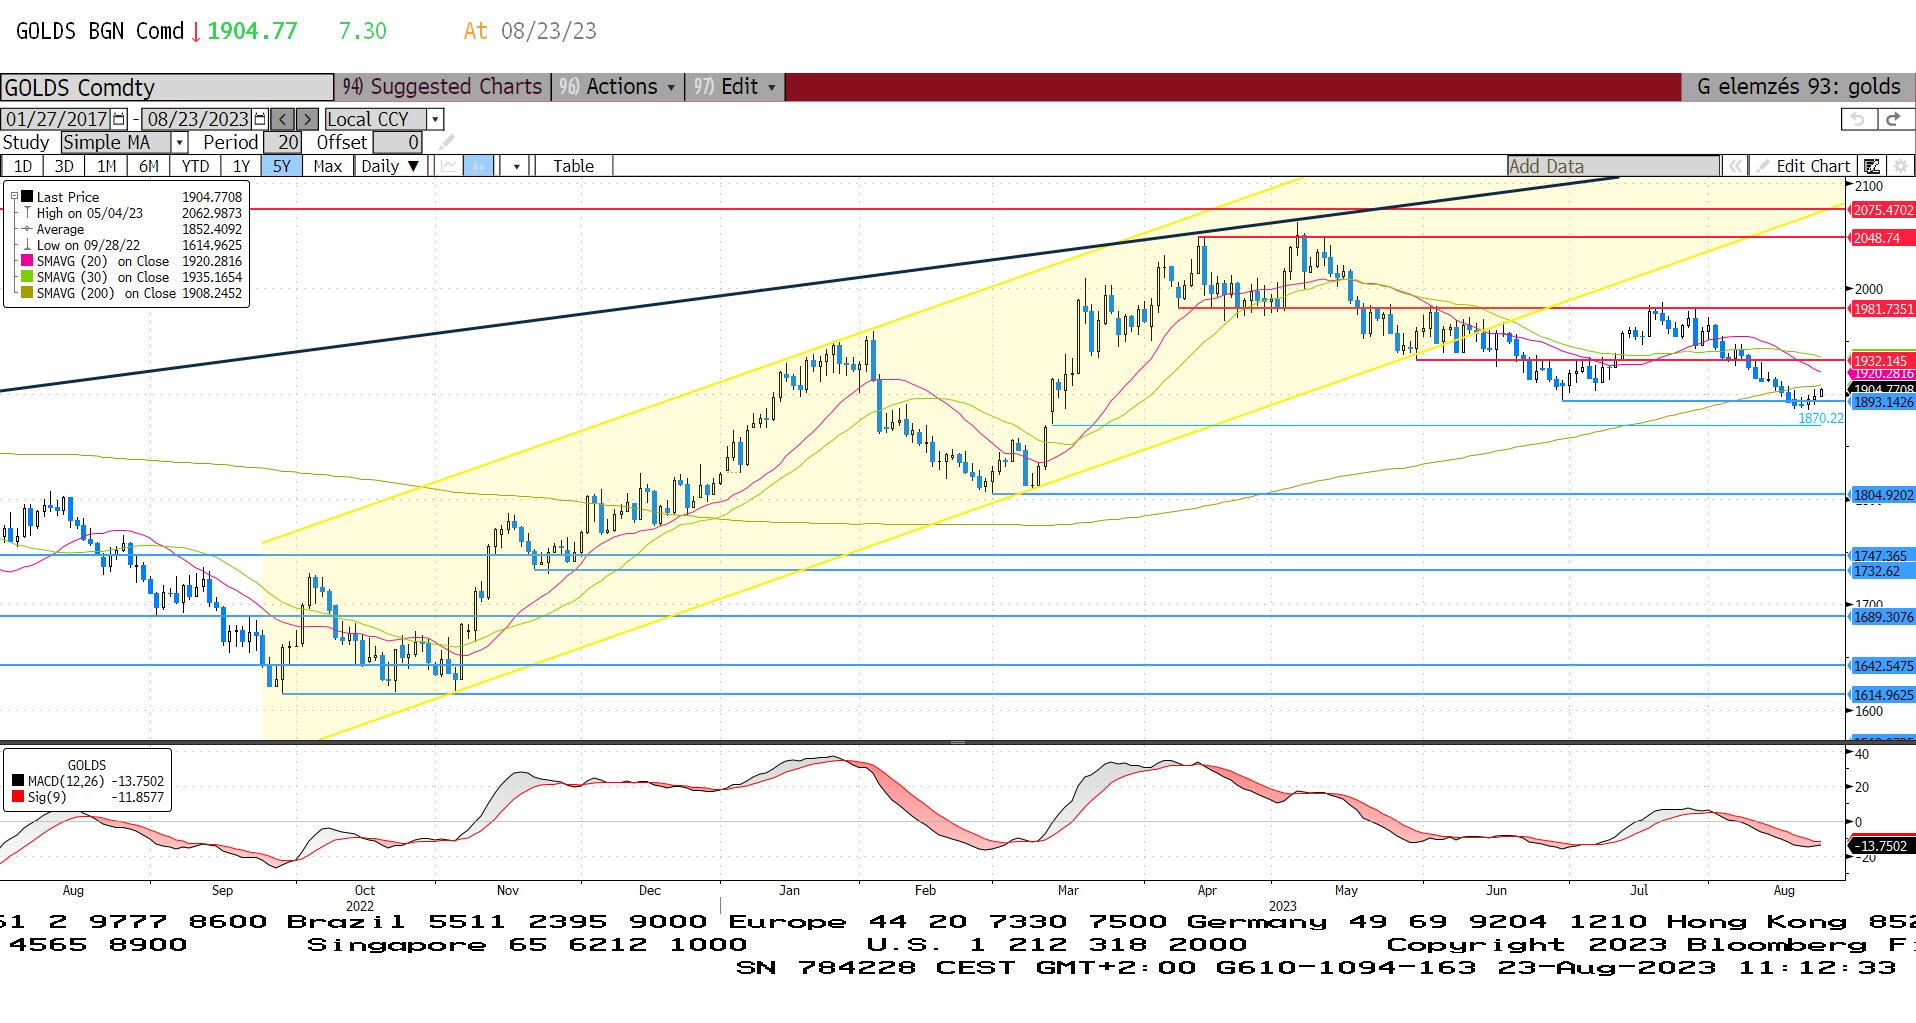Click the Period value field
1916x1023 pixels.
[x=282, y=143]
